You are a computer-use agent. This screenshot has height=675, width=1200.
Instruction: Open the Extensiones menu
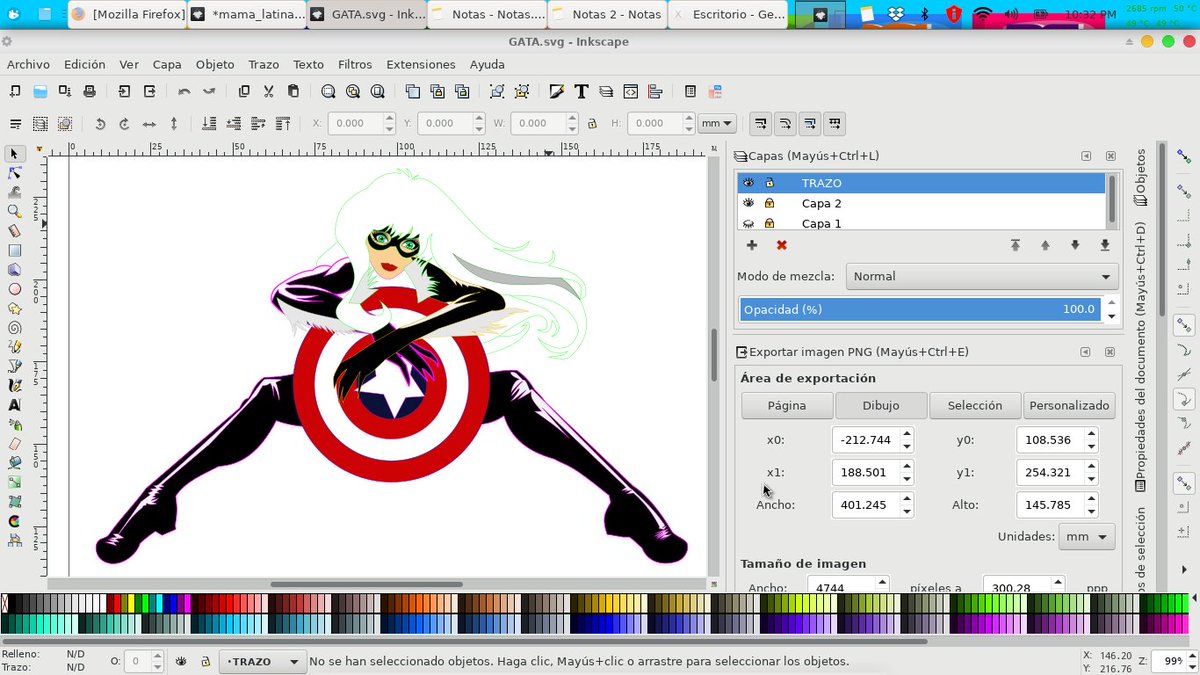[421, 64]
